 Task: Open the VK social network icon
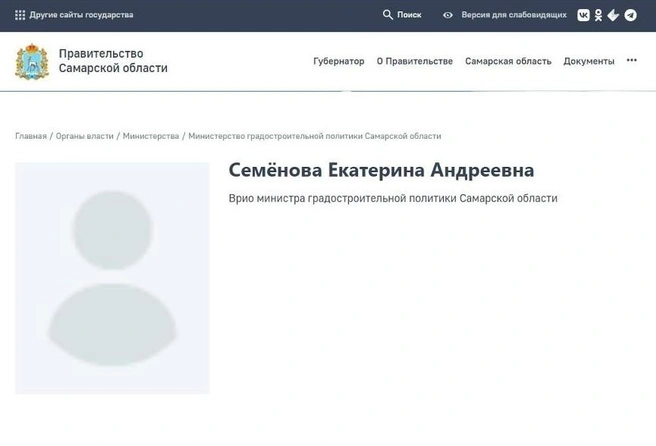click(x=583, y=15)
